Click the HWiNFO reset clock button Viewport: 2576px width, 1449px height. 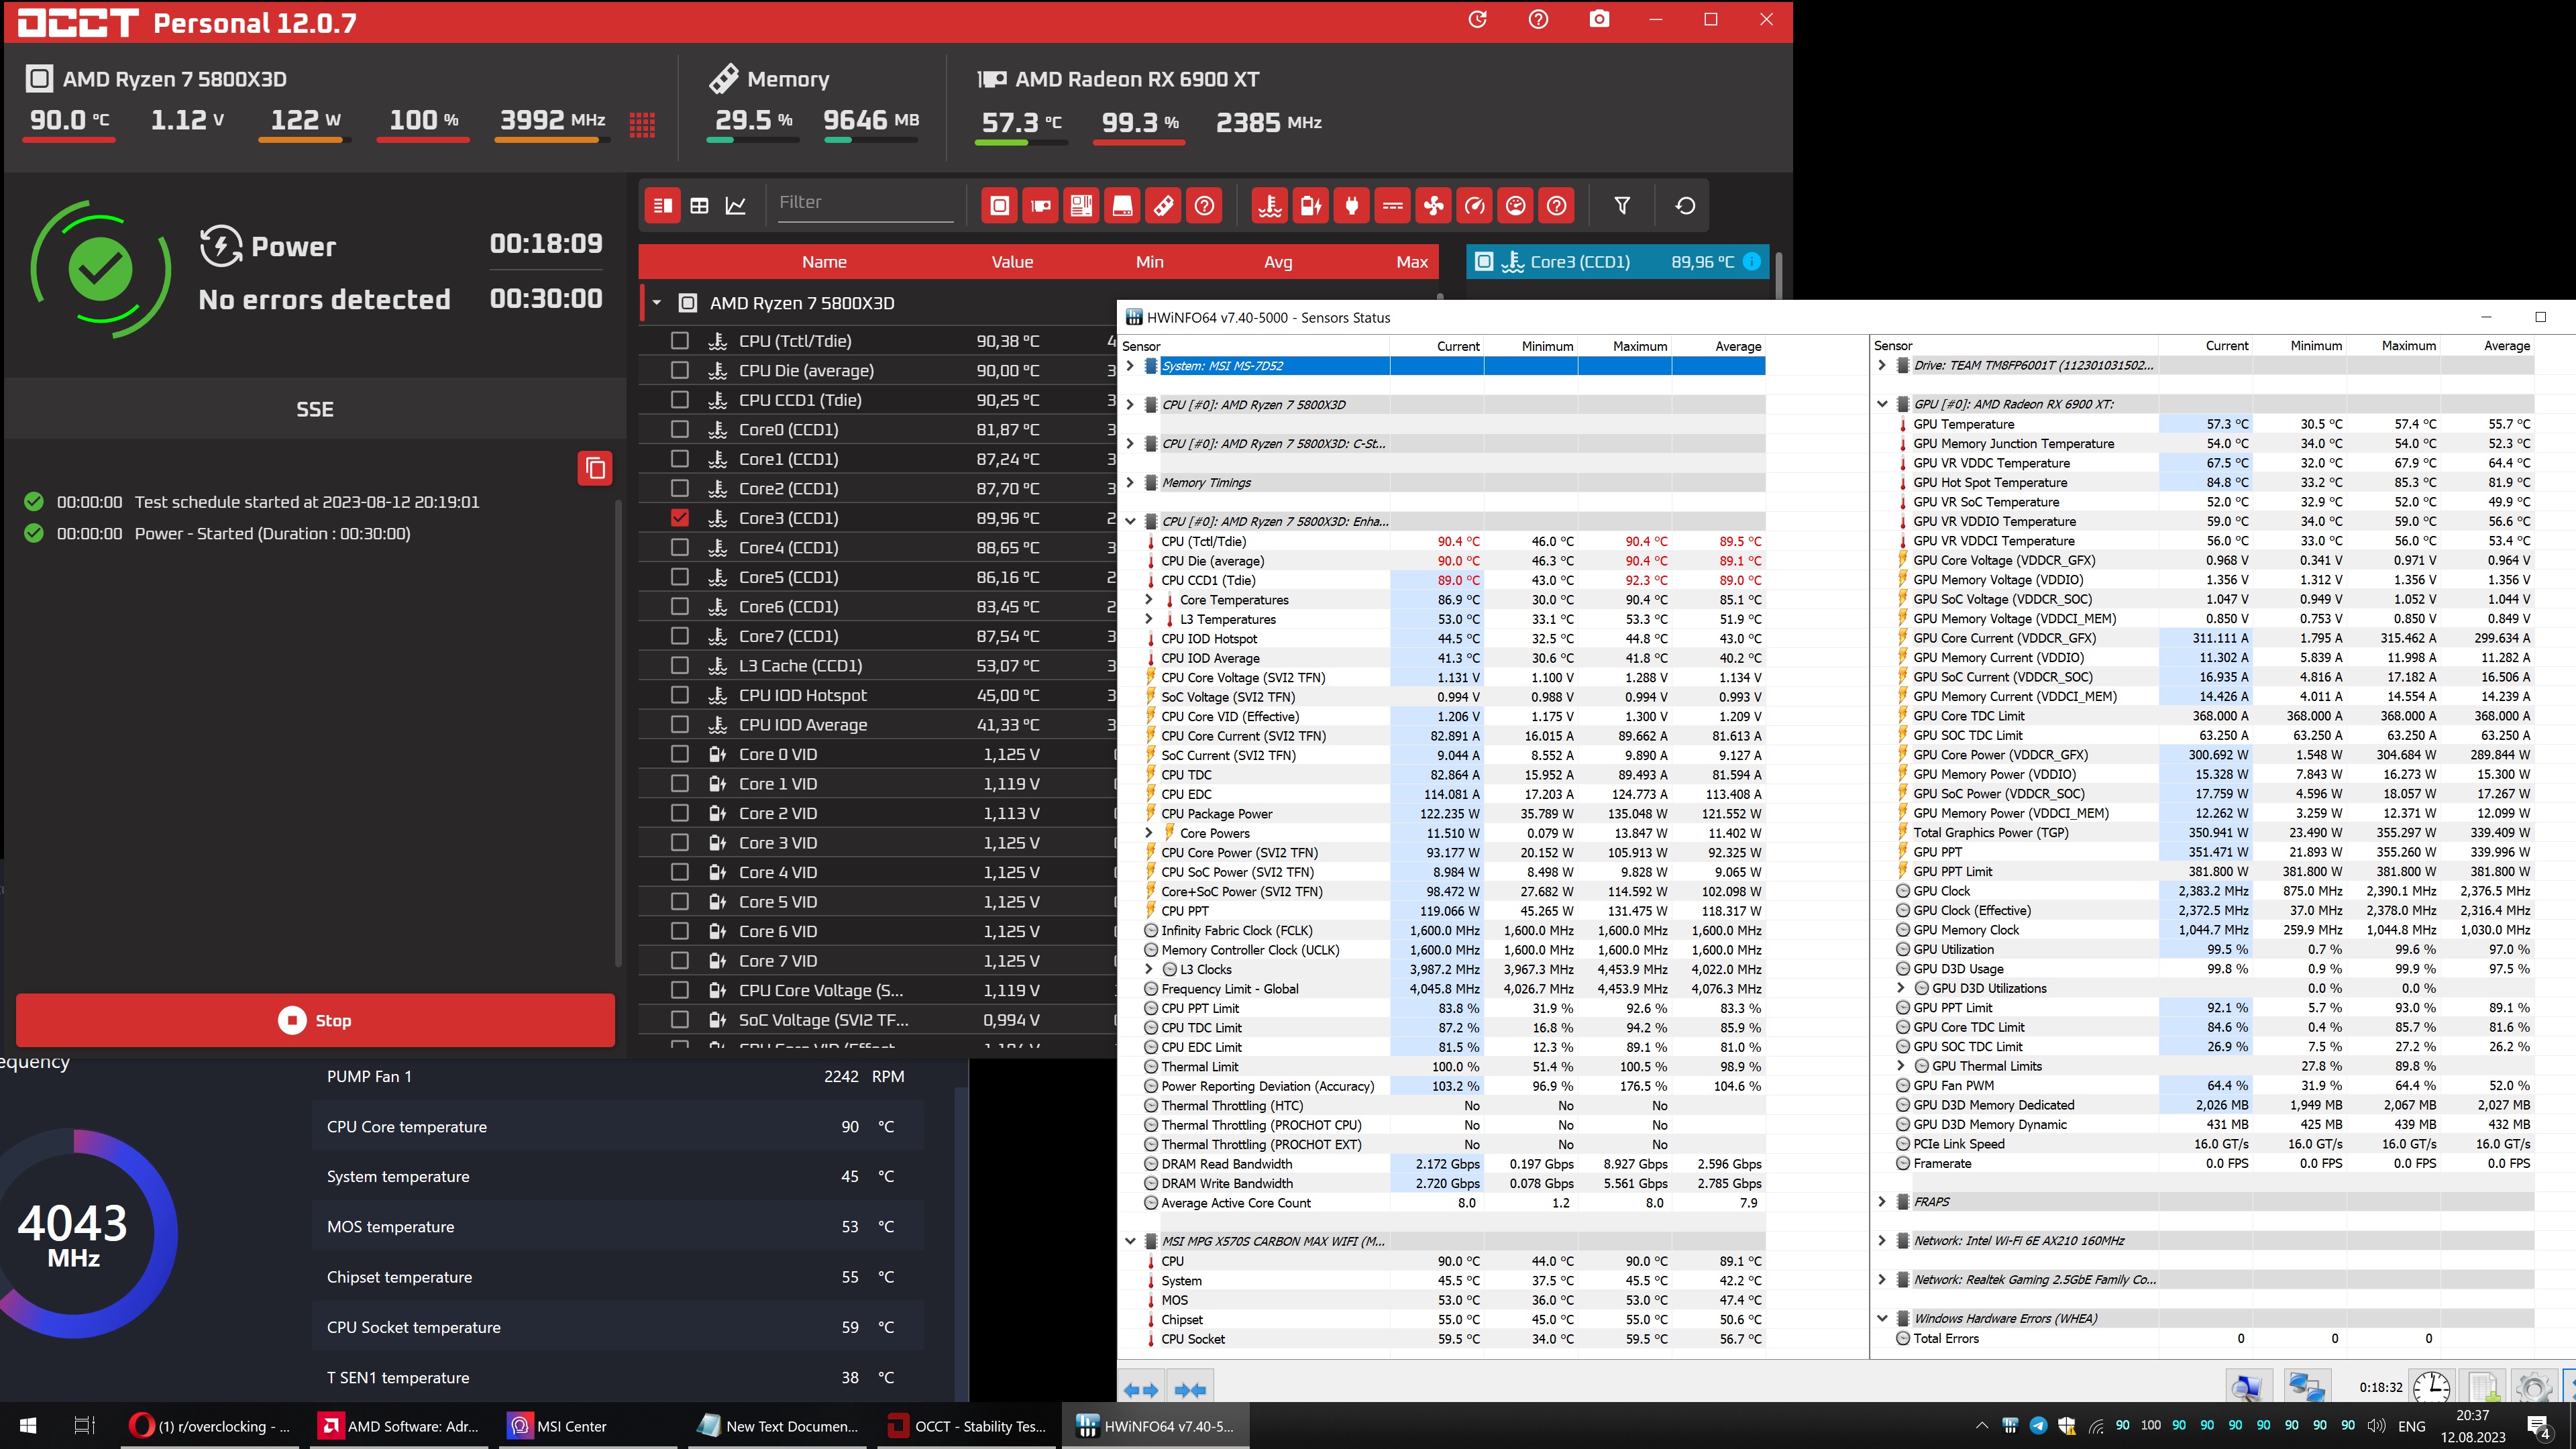click(2431, 1388)
